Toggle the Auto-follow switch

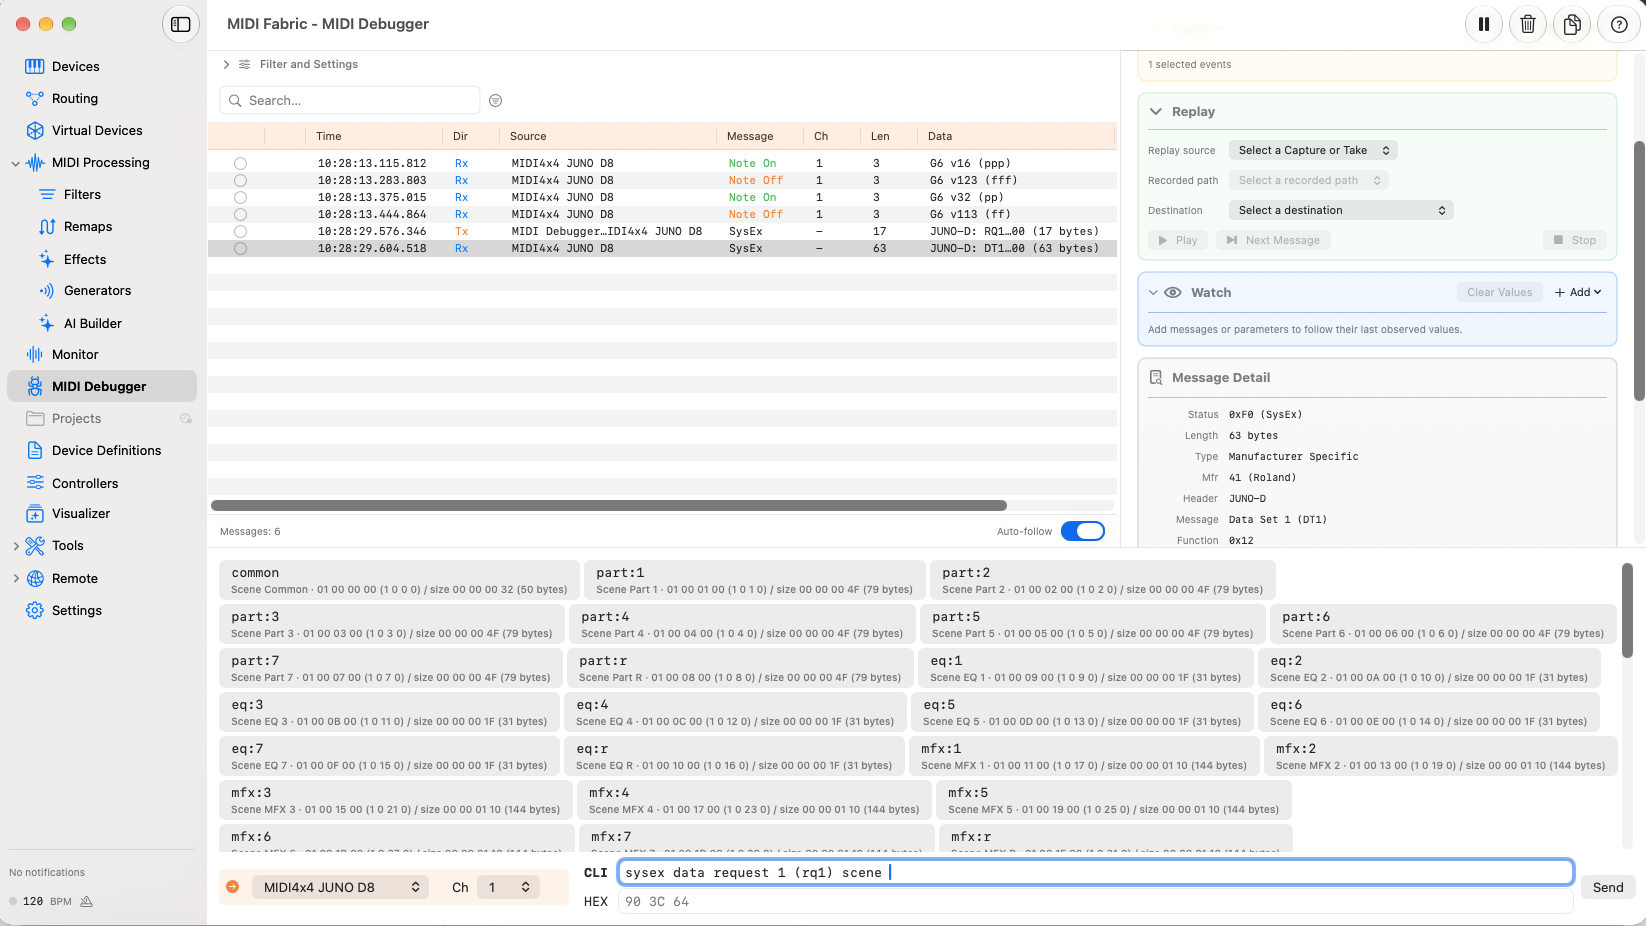(x=1083, y=531)
